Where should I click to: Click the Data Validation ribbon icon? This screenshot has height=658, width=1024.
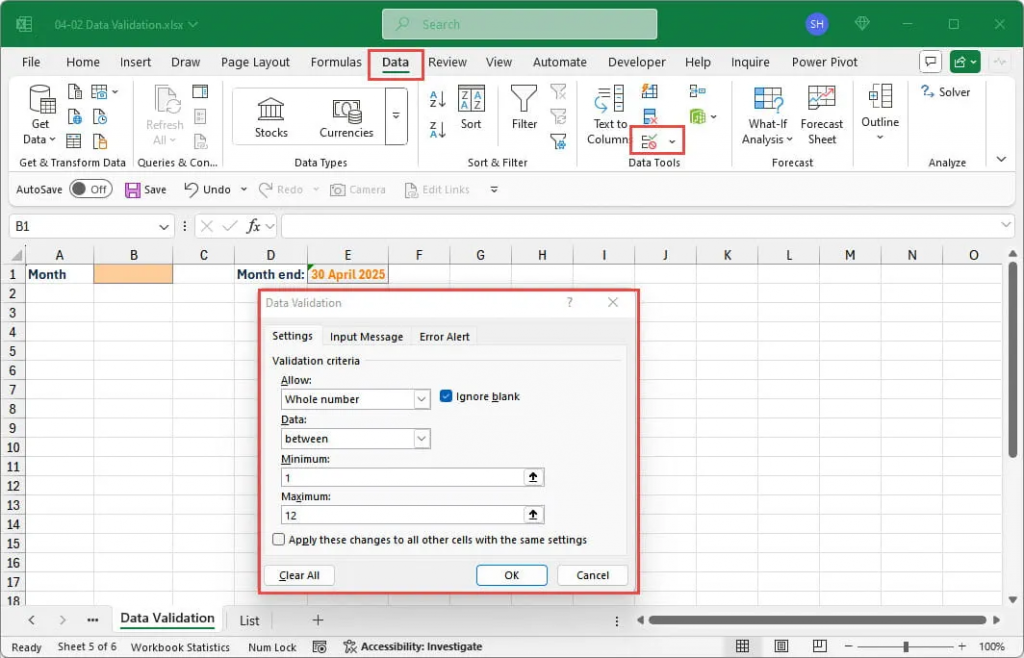(651, 142)
